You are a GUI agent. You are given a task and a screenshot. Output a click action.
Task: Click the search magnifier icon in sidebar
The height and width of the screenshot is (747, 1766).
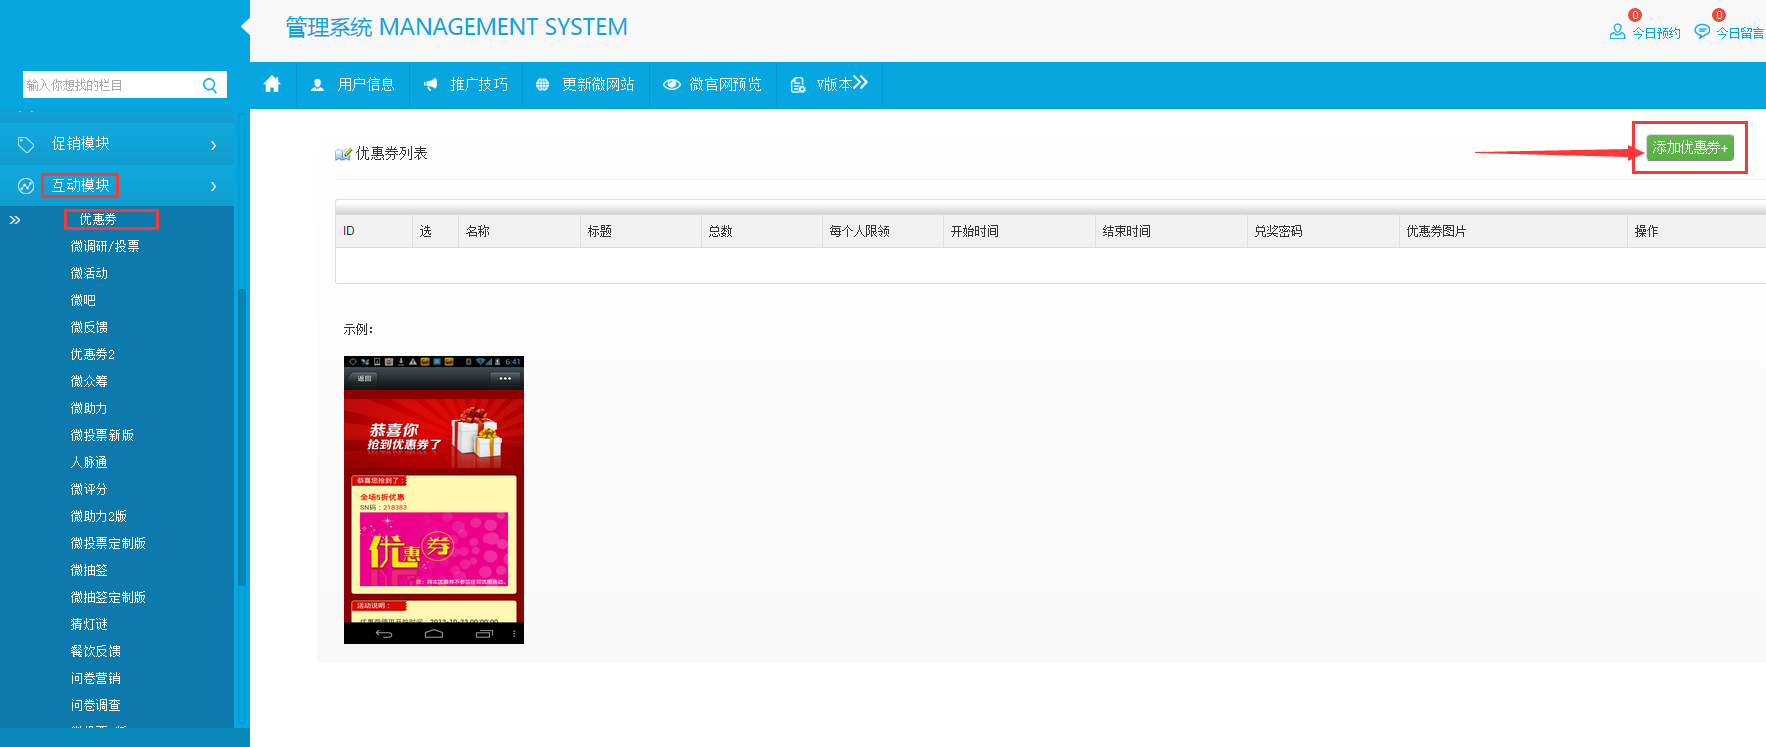tap(210, 85)
